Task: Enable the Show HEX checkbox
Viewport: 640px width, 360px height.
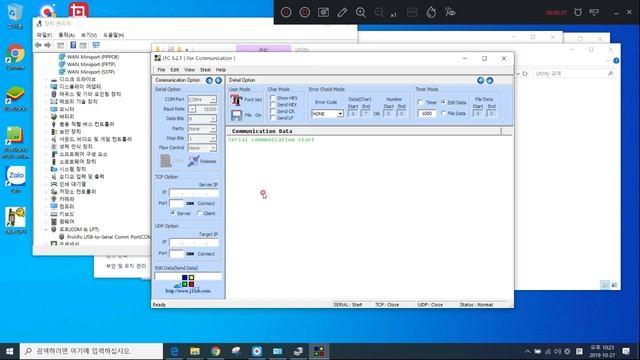Action: pos(273,98)
